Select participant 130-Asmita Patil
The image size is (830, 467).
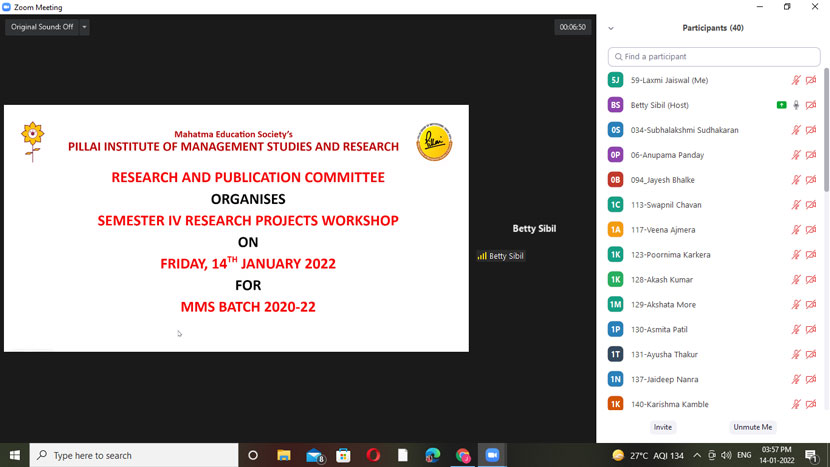click(x=712, y=329)
